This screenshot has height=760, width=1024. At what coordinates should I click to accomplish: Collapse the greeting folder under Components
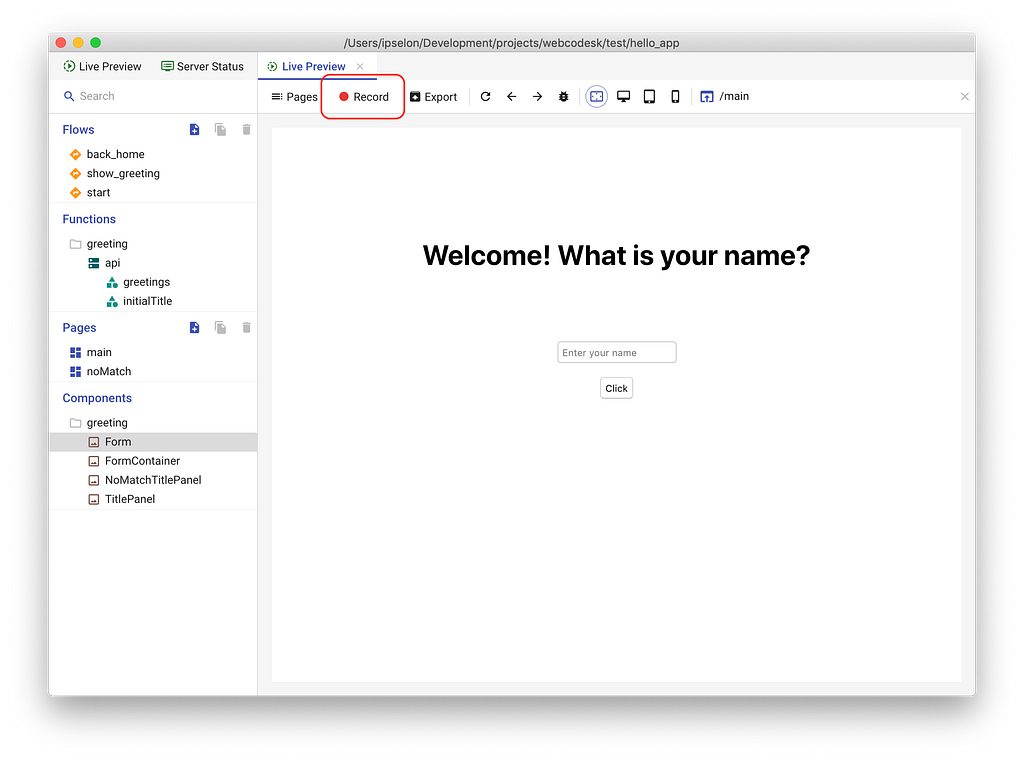click(x=153, y=422)
